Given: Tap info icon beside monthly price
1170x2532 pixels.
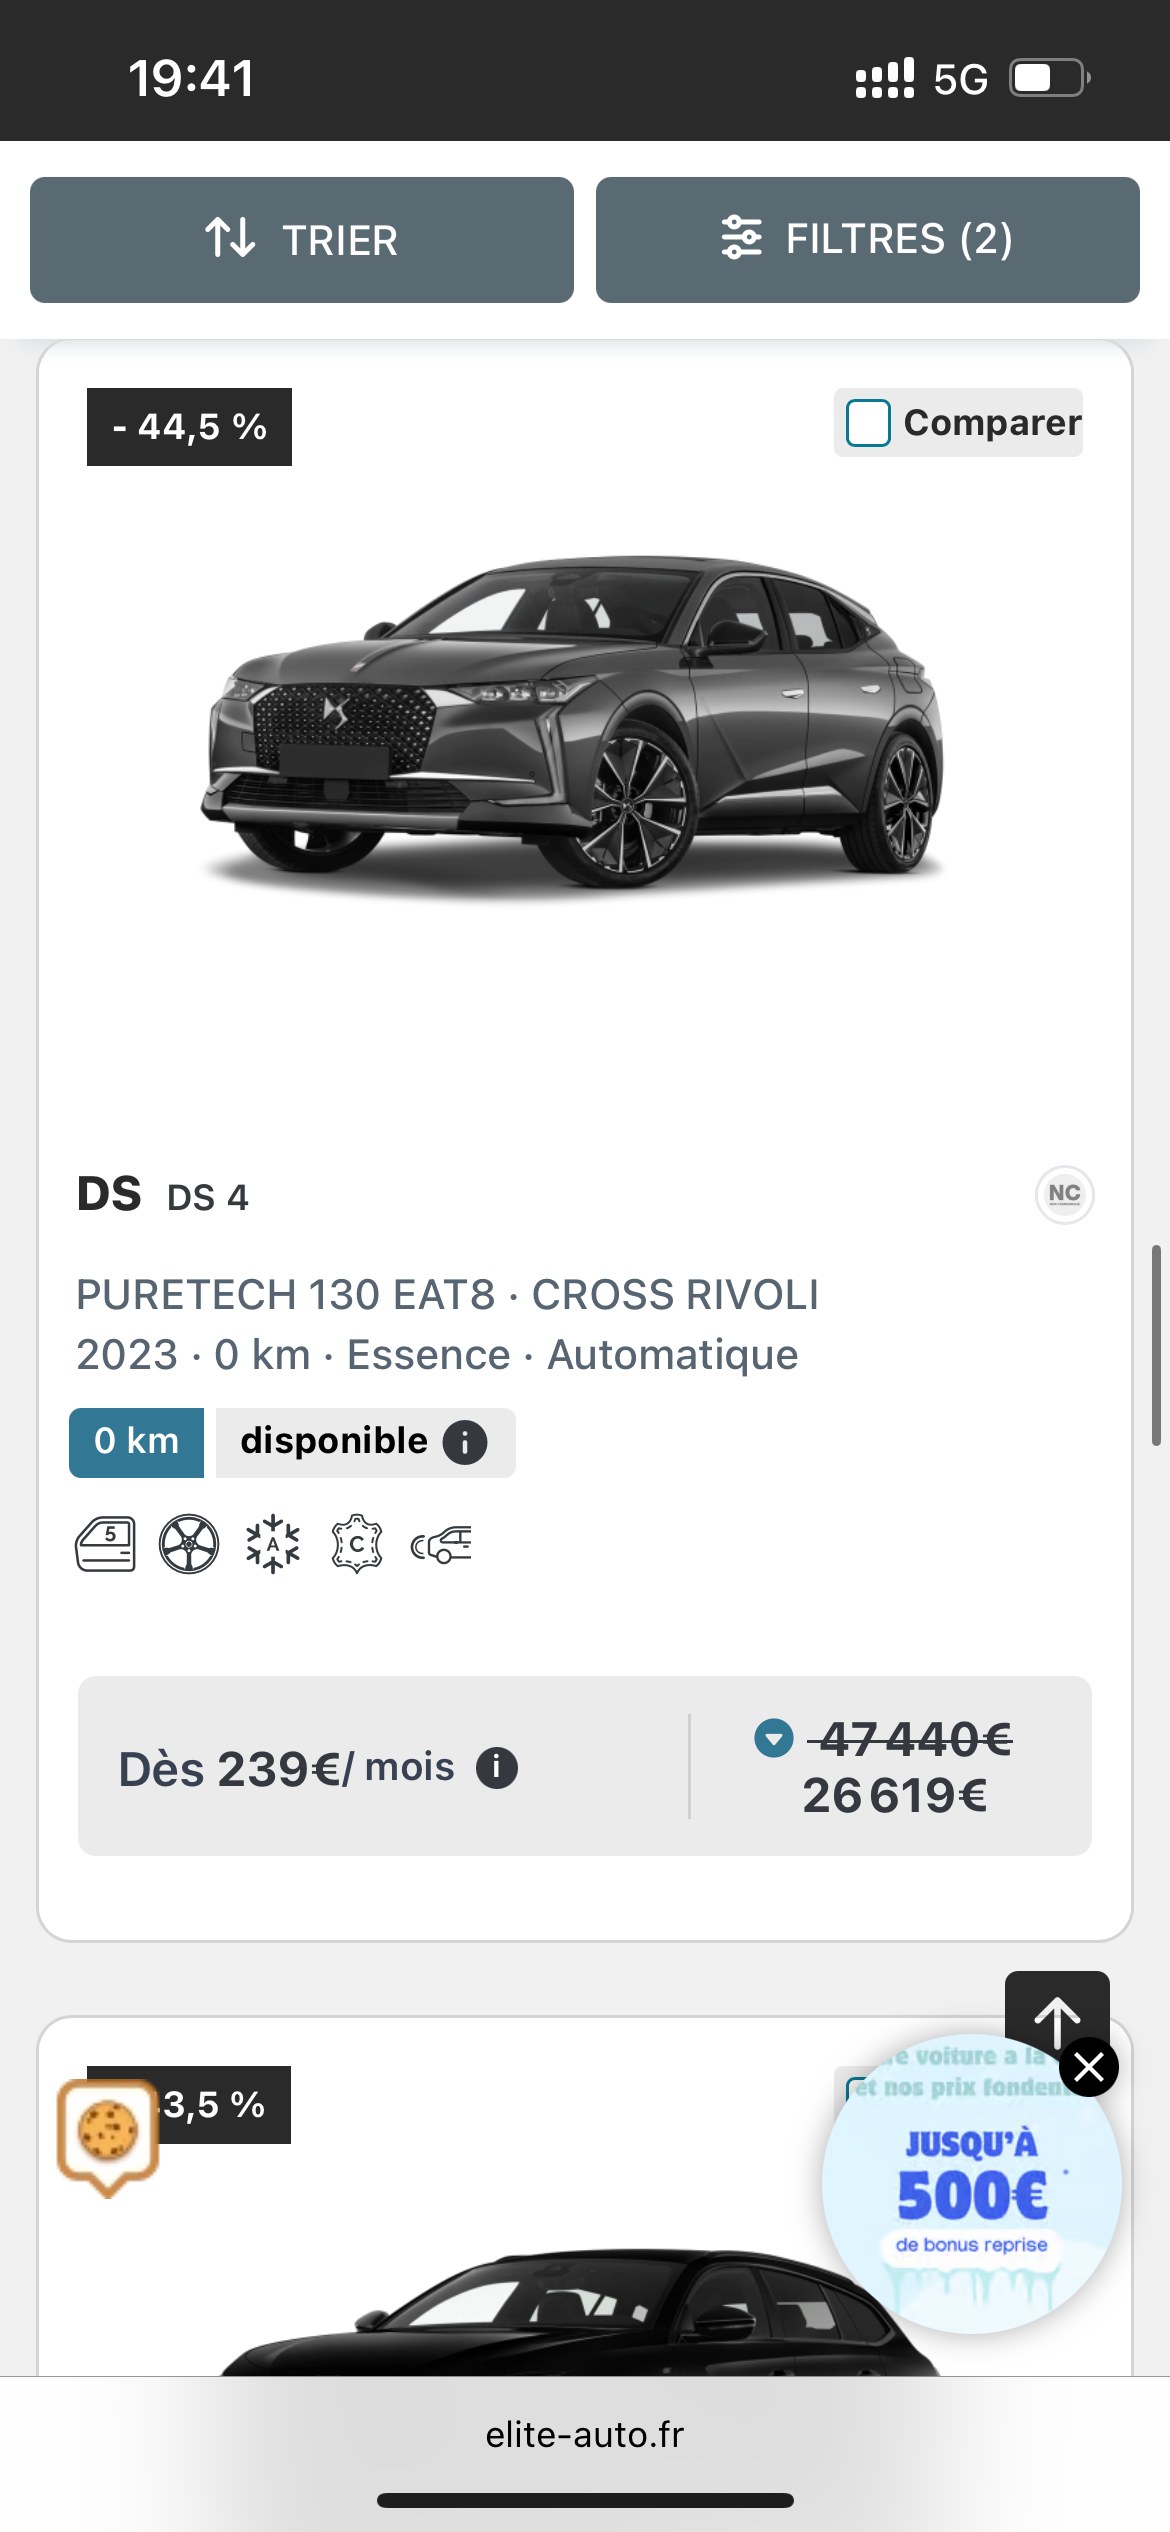Looking at the screenshot, I should pyautogui.click(x=497, y=1767).
